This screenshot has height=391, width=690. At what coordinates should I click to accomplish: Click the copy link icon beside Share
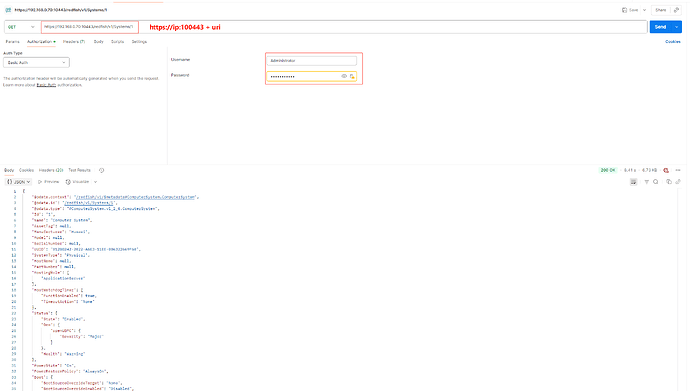[676, 10]
